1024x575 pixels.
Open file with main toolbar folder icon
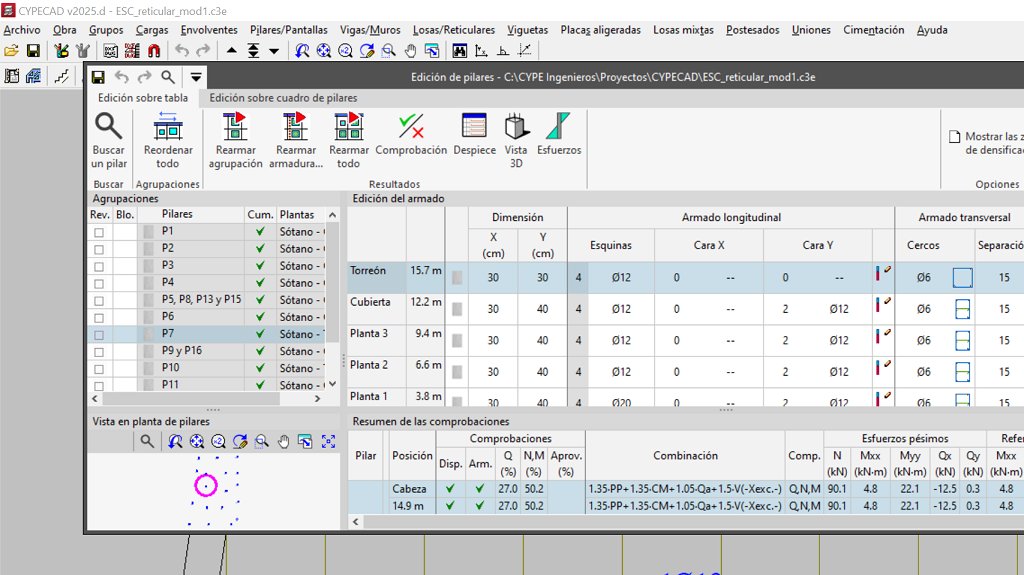(11, 51)
